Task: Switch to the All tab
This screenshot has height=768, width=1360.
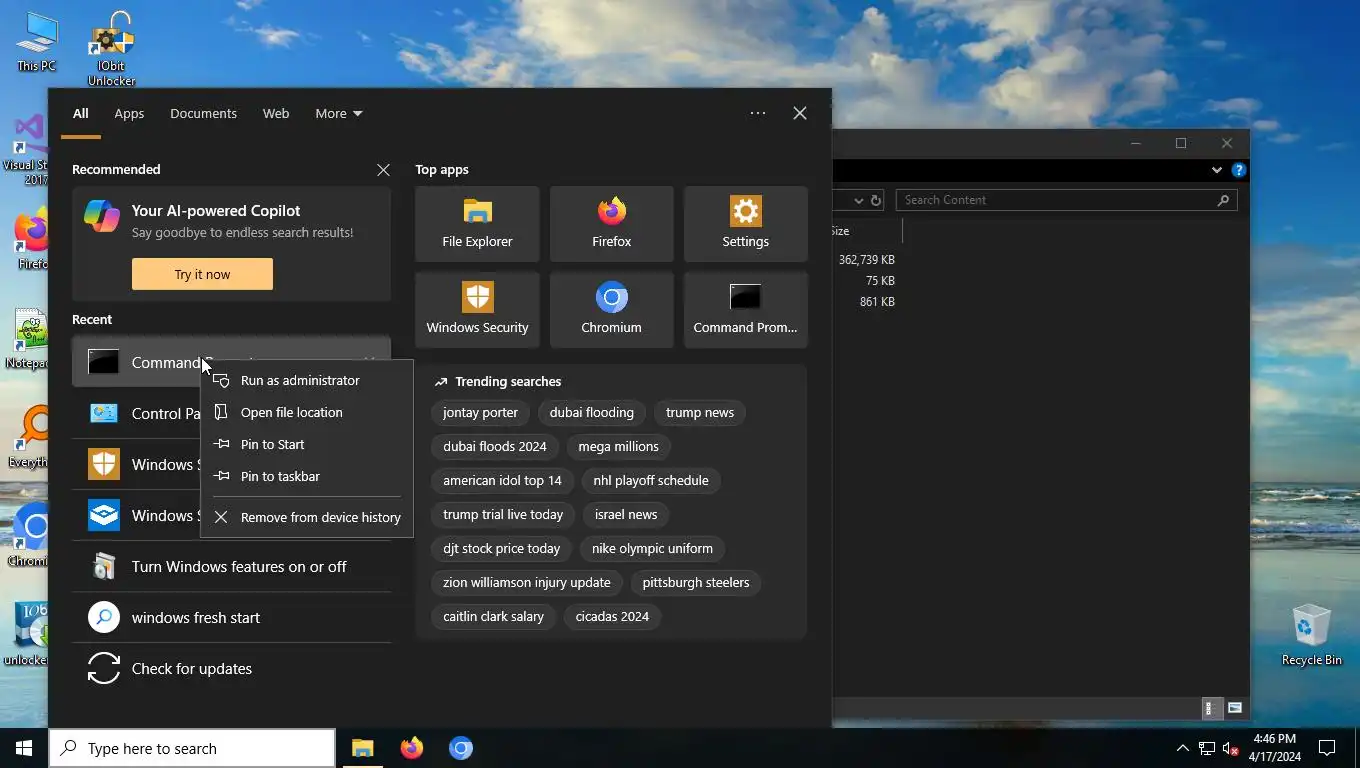Action: 80,113
